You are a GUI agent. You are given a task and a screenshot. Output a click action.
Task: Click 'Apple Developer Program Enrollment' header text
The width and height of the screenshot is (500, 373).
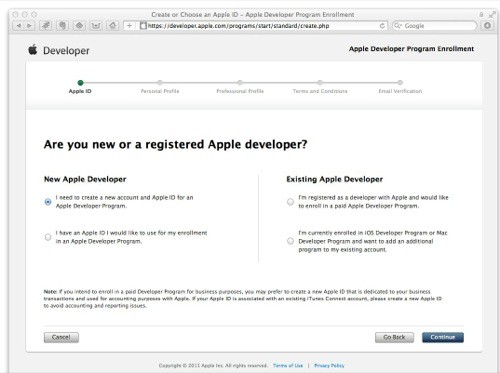411,49
